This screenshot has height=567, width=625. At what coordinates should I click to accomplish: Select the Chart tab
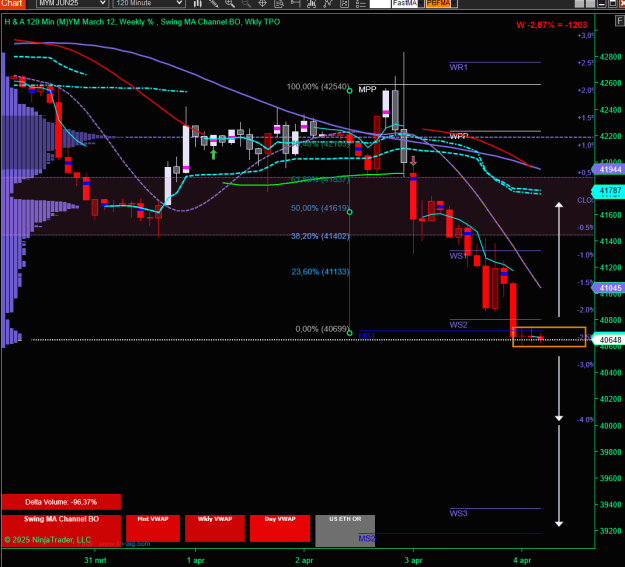[x=12, y=4]
